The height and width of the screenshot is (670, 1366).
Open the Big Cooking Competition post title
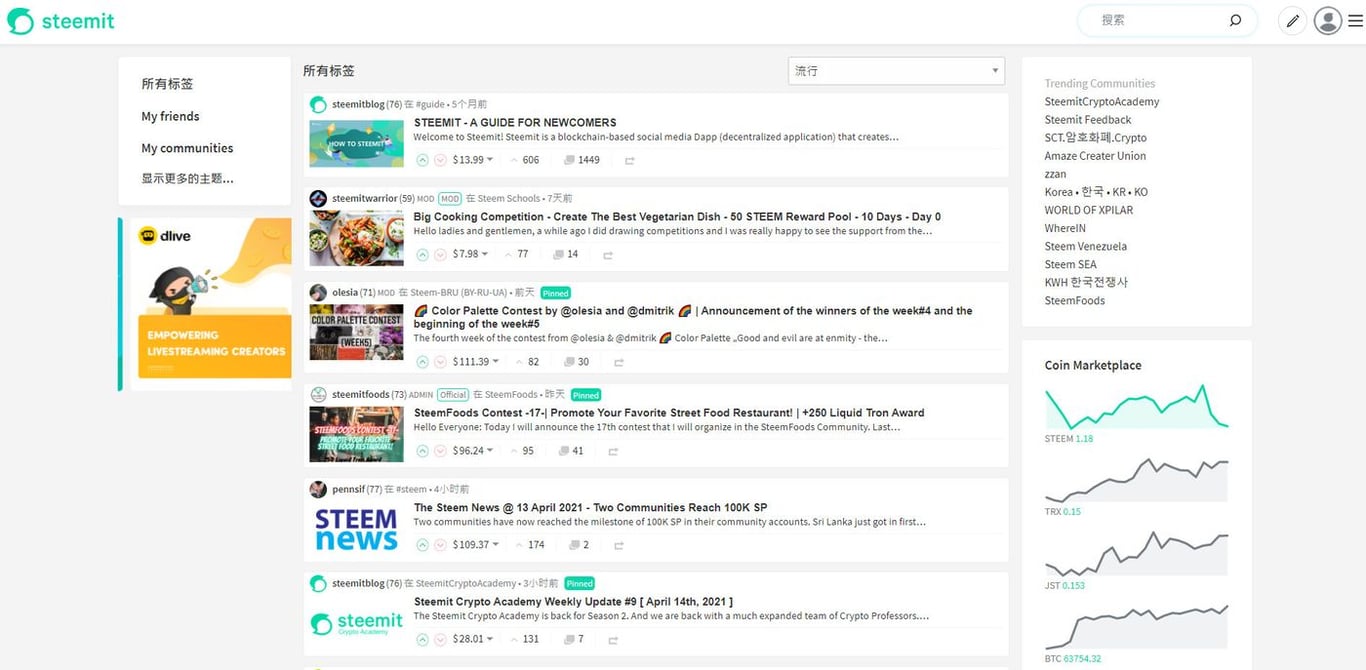677,217
